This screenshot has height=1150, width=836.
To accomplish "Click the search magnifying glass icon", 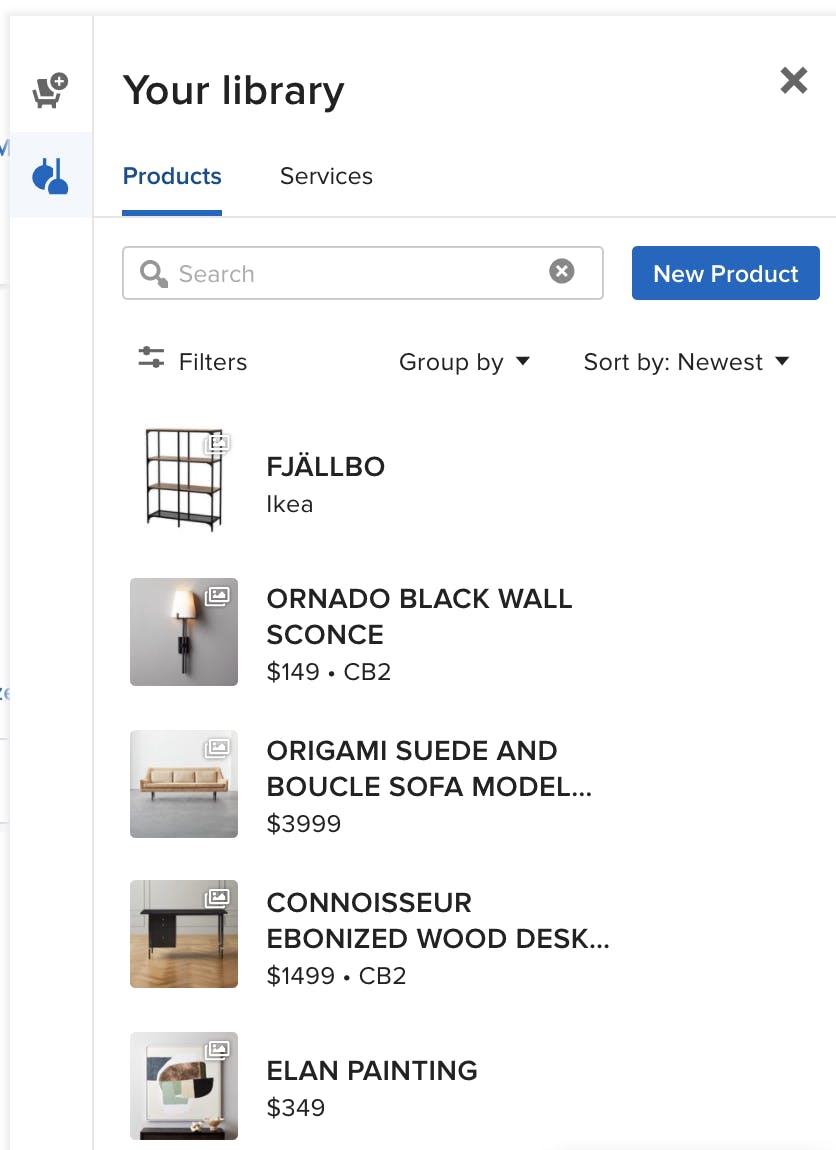I will 153,273.
